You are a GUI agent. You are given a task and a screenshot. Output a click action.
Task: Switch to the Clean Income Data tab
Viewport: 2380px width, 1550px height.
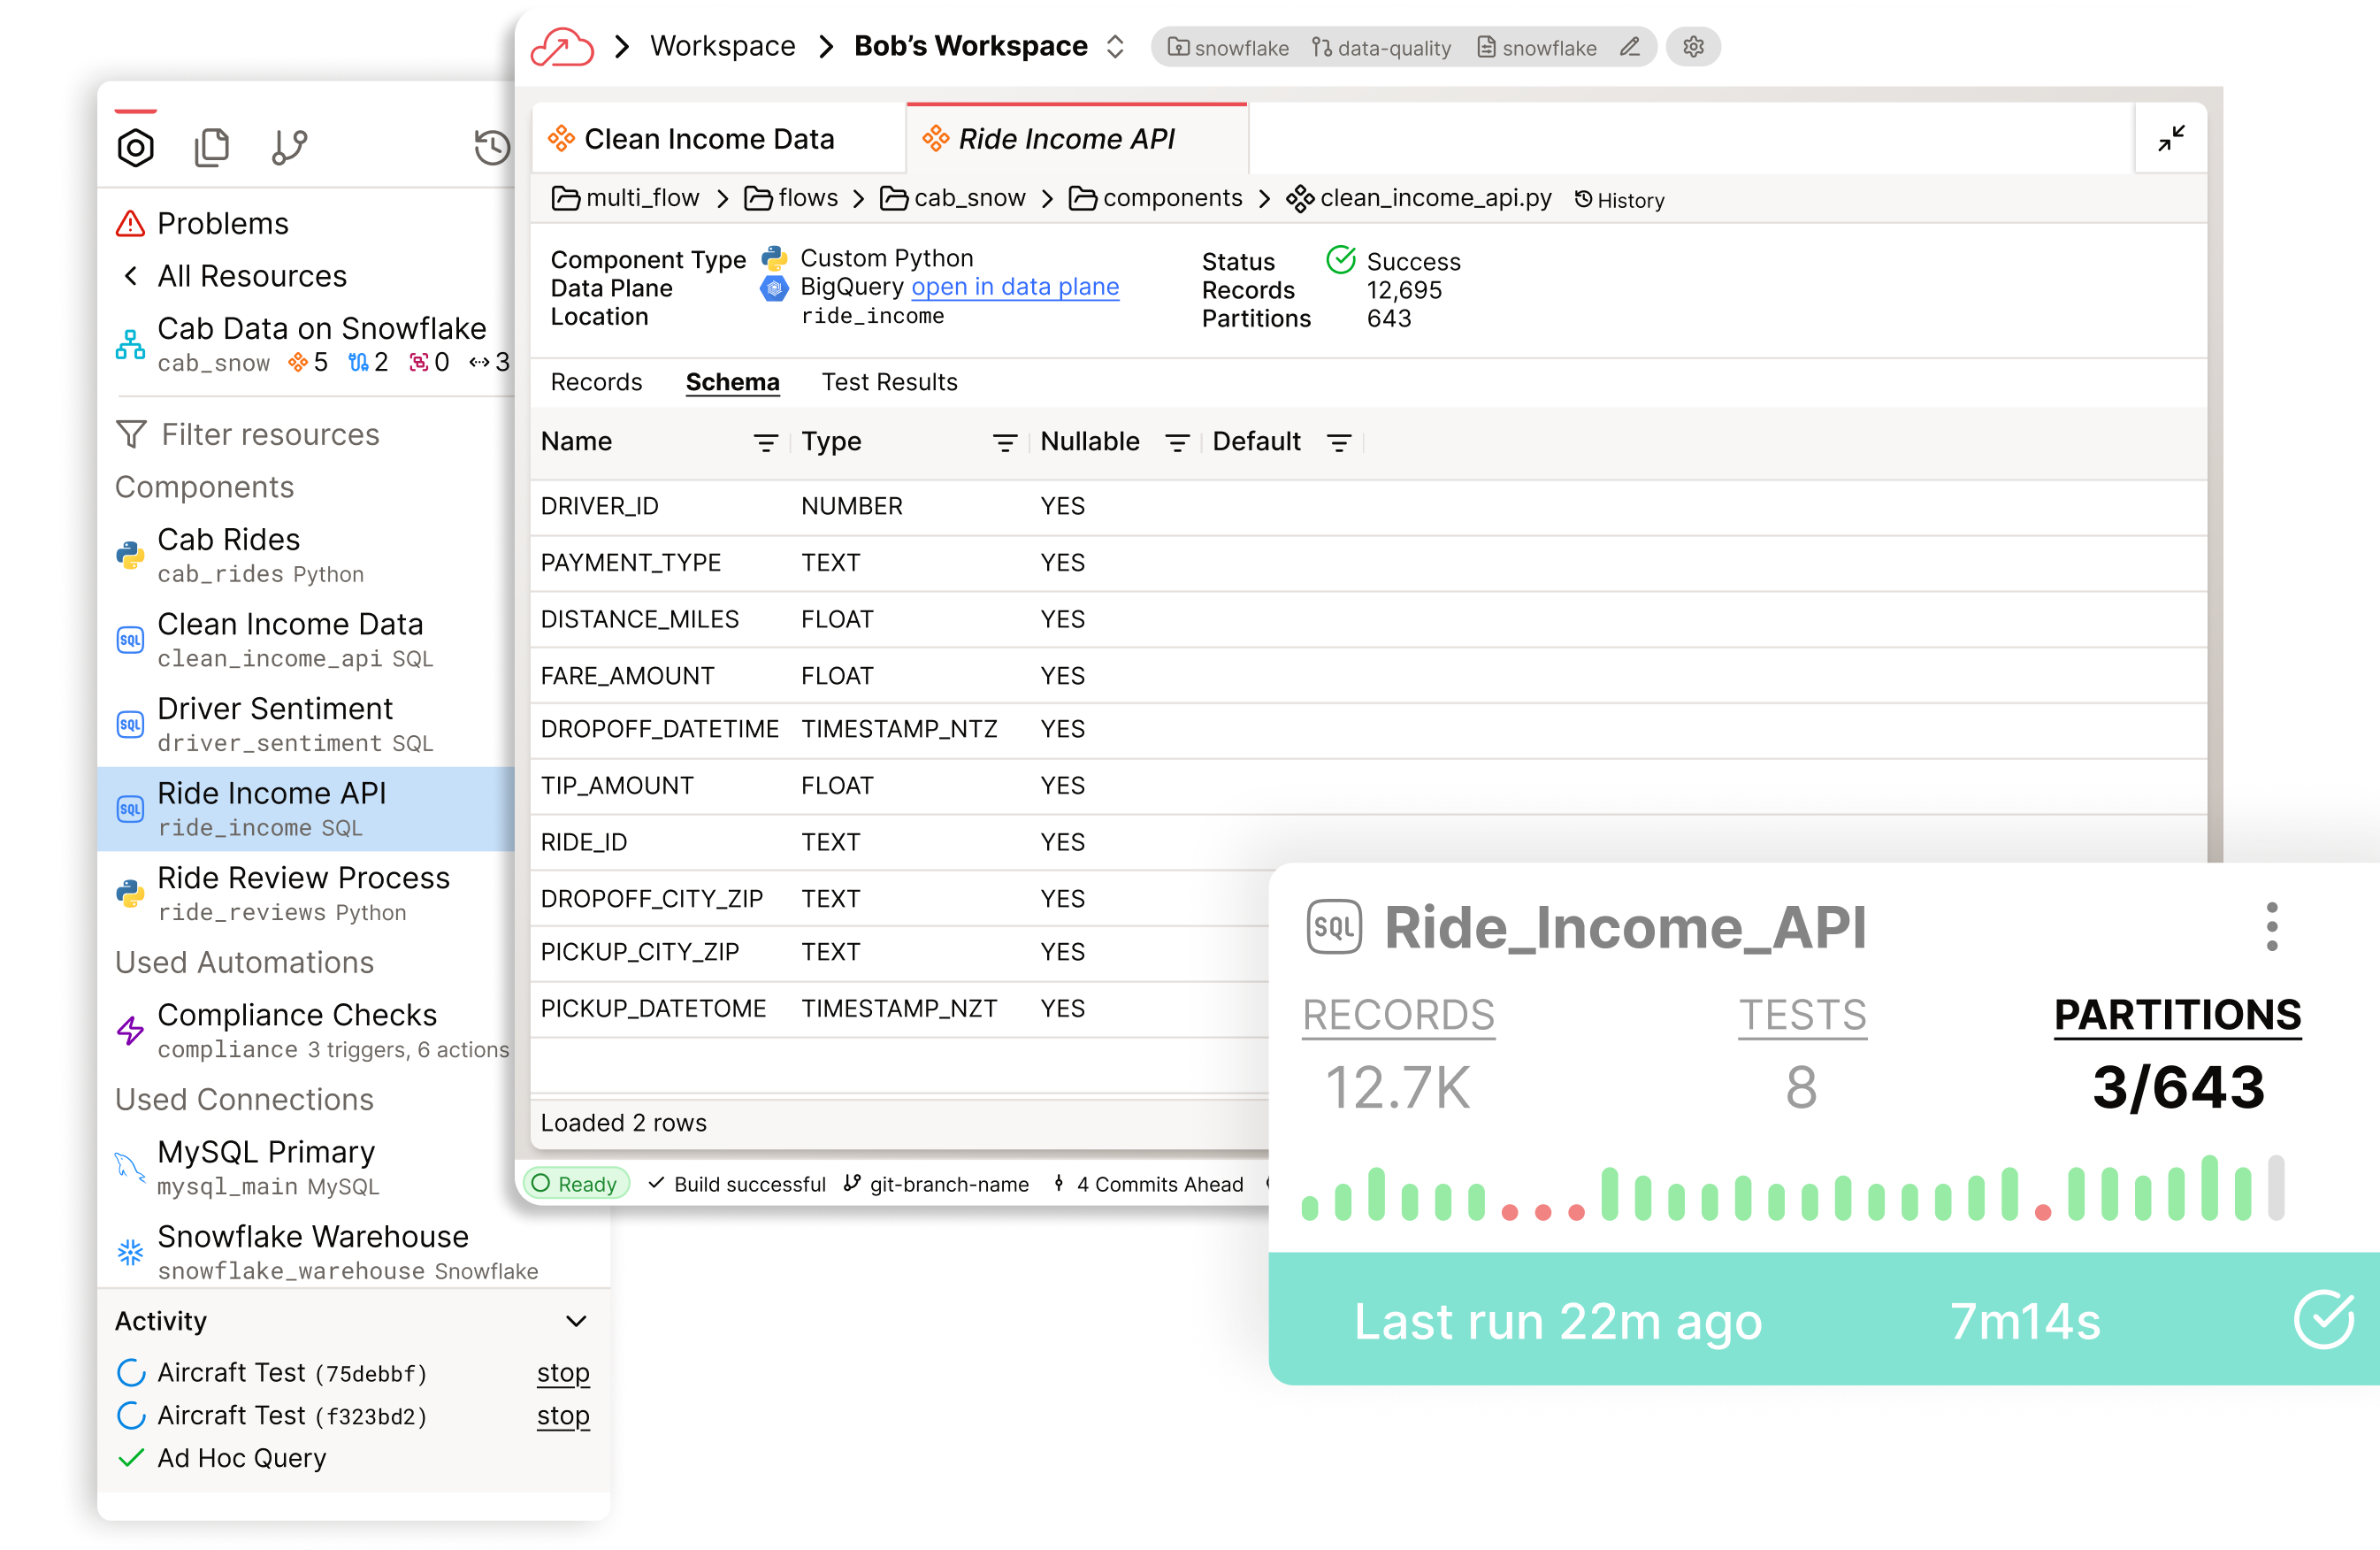708,139
